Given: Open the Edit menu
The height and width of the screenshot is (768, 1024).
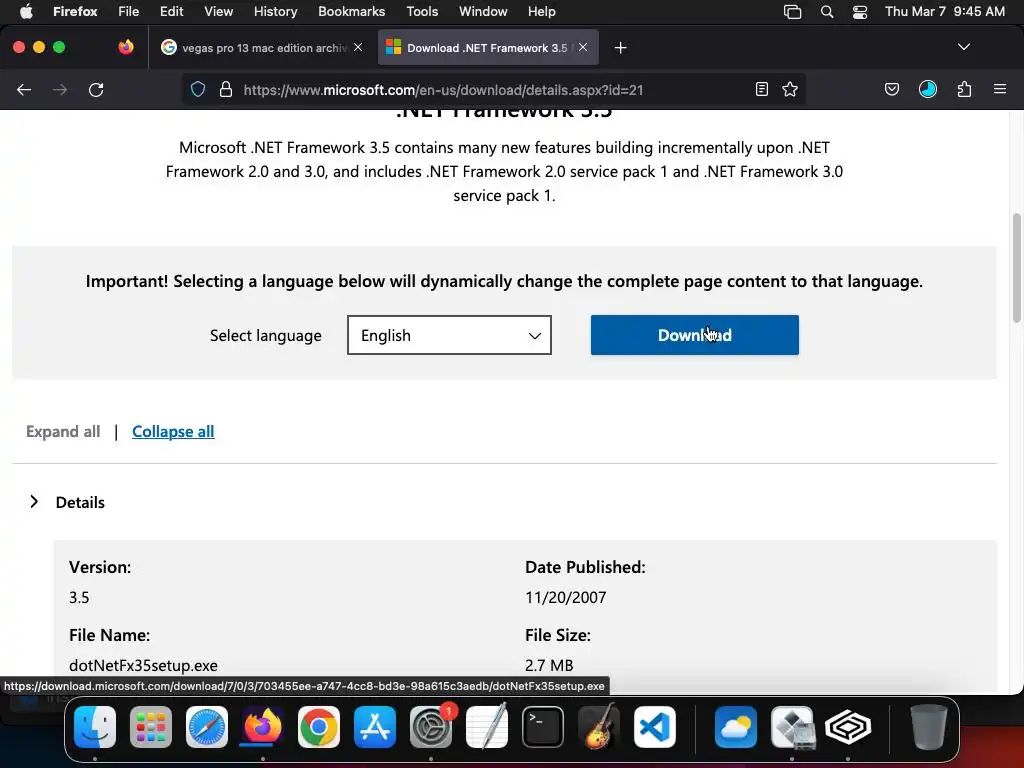Looking at the screenshot, I should [x=172, y=12].
